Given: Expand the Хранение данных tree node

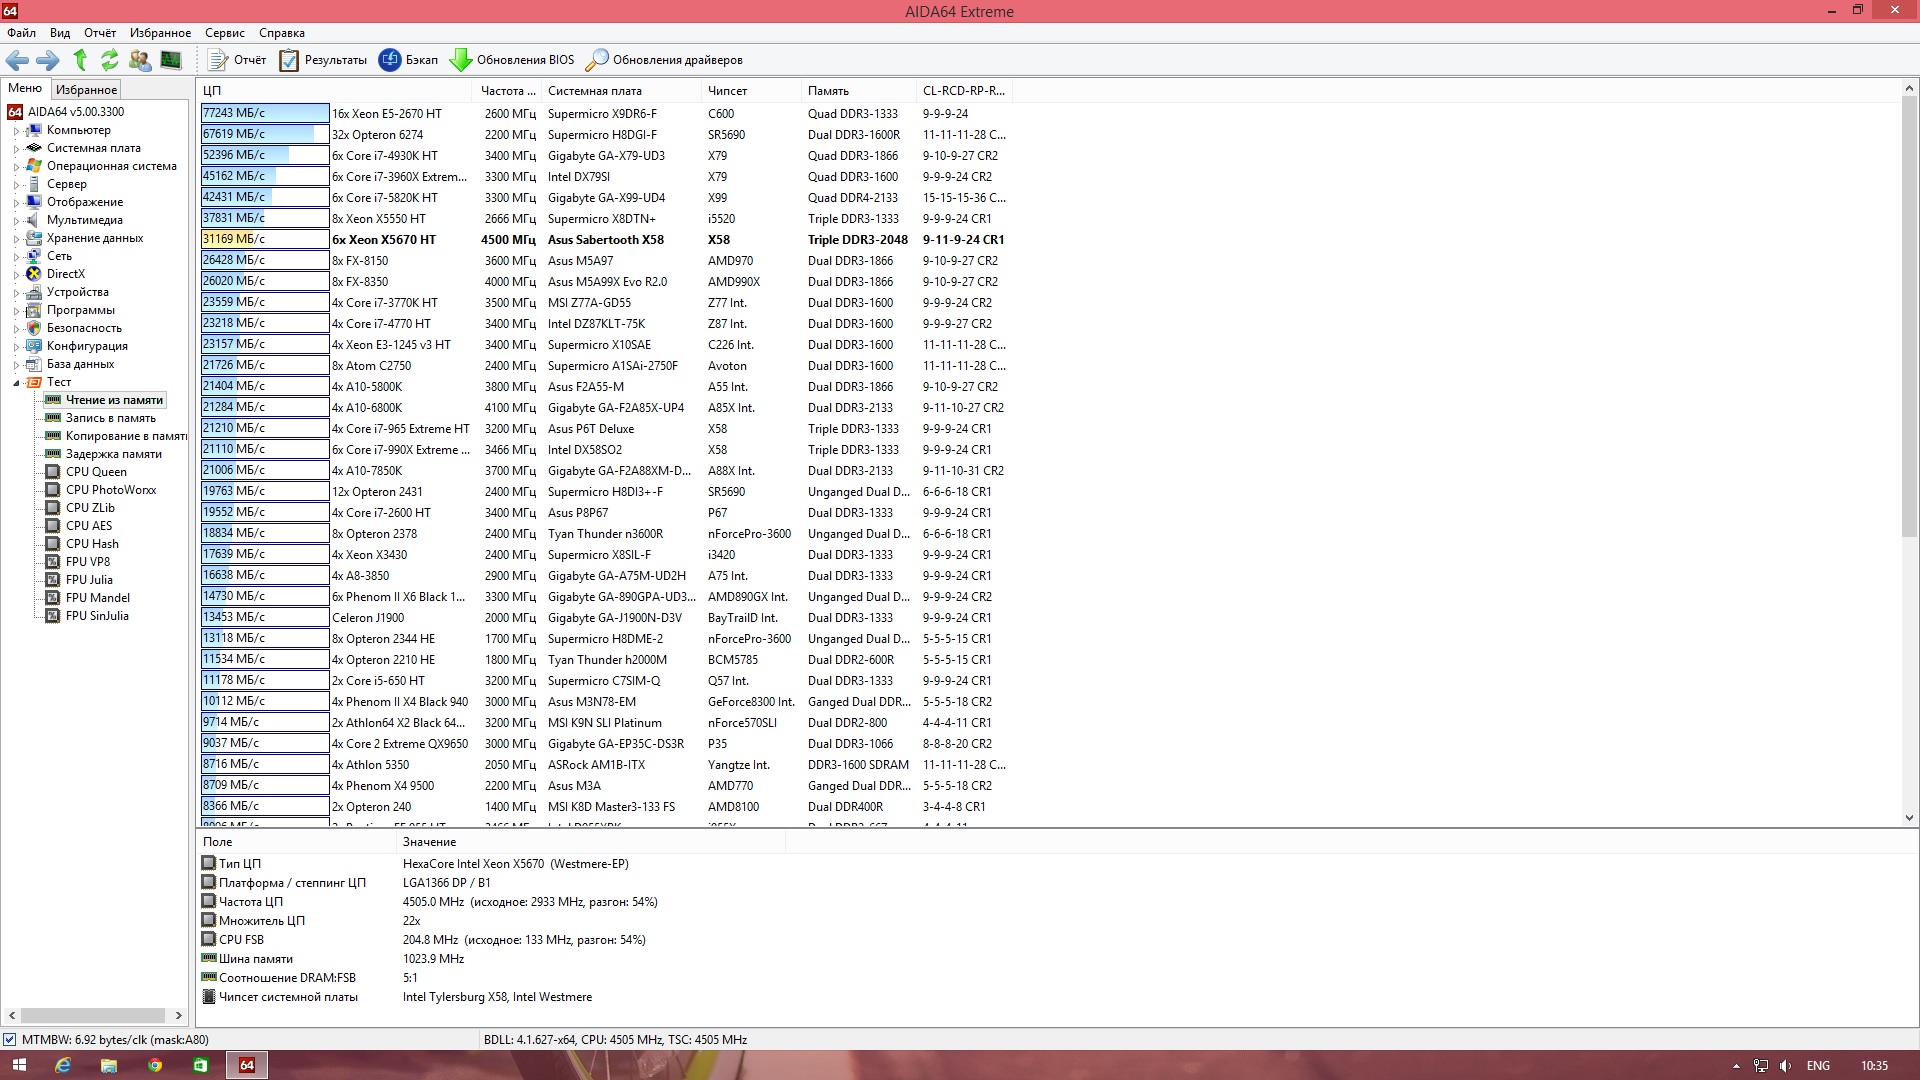Looking at the screenshot, I should [x=16, y=239].
